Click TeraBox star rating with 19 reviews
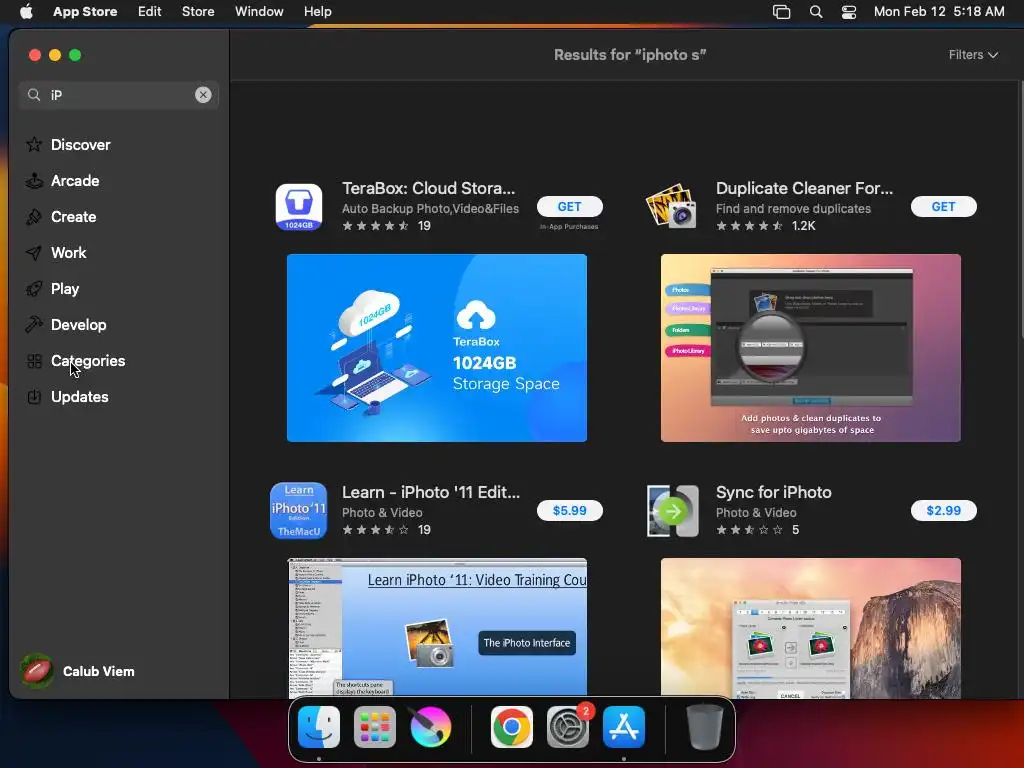This screenshot has width=1024, height=768. (x=387, y=226)
